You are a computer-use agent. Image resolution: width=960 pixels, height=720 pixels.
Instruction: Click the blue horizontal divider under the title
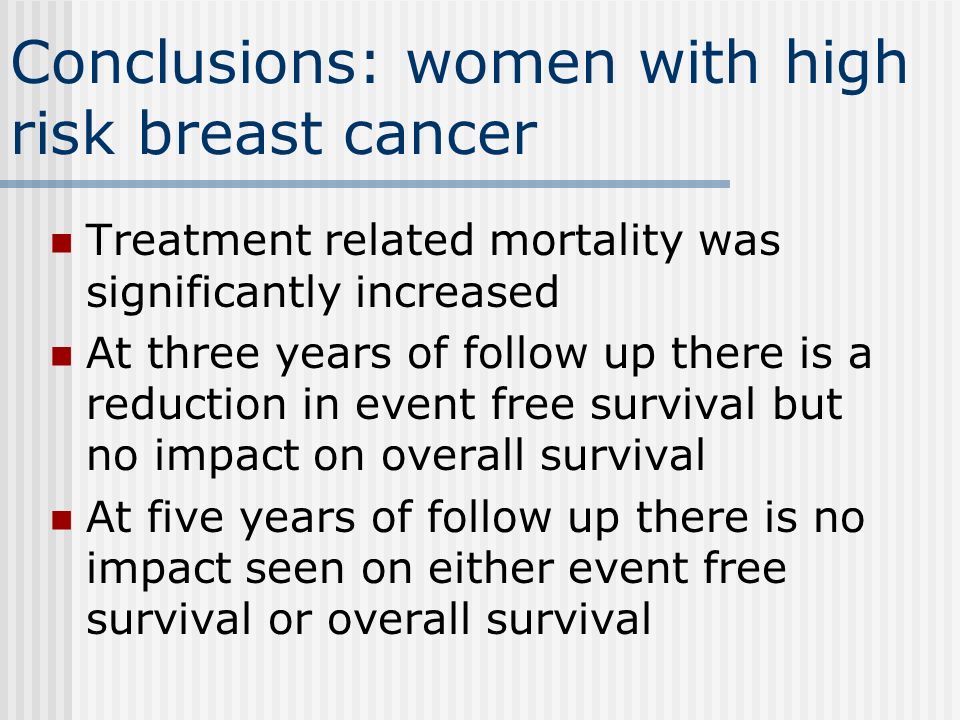365,184
